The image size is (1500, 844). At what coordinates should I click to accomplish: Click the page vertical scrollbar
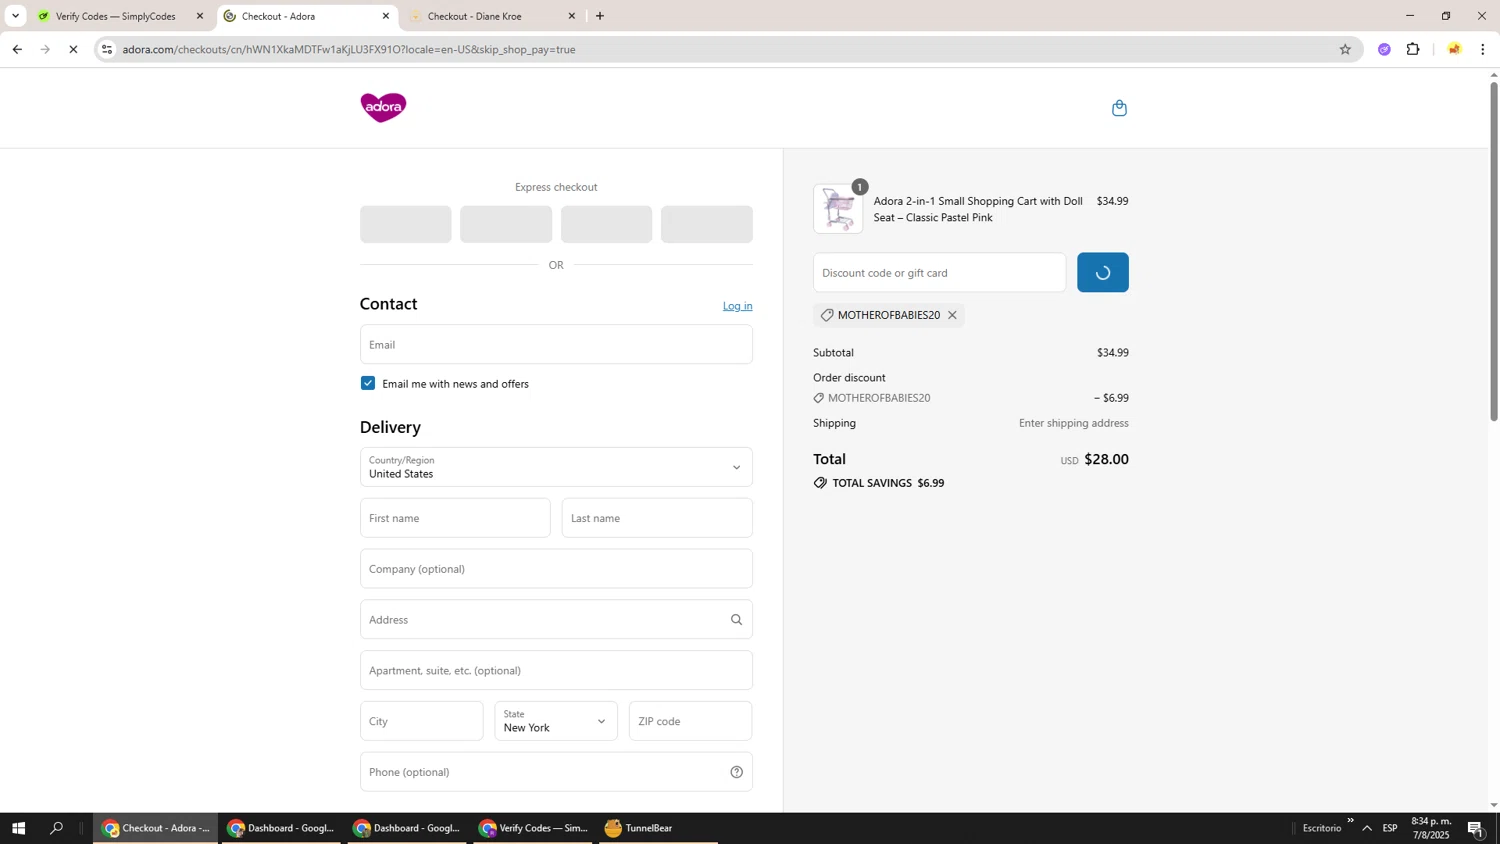click(1494, 250)
